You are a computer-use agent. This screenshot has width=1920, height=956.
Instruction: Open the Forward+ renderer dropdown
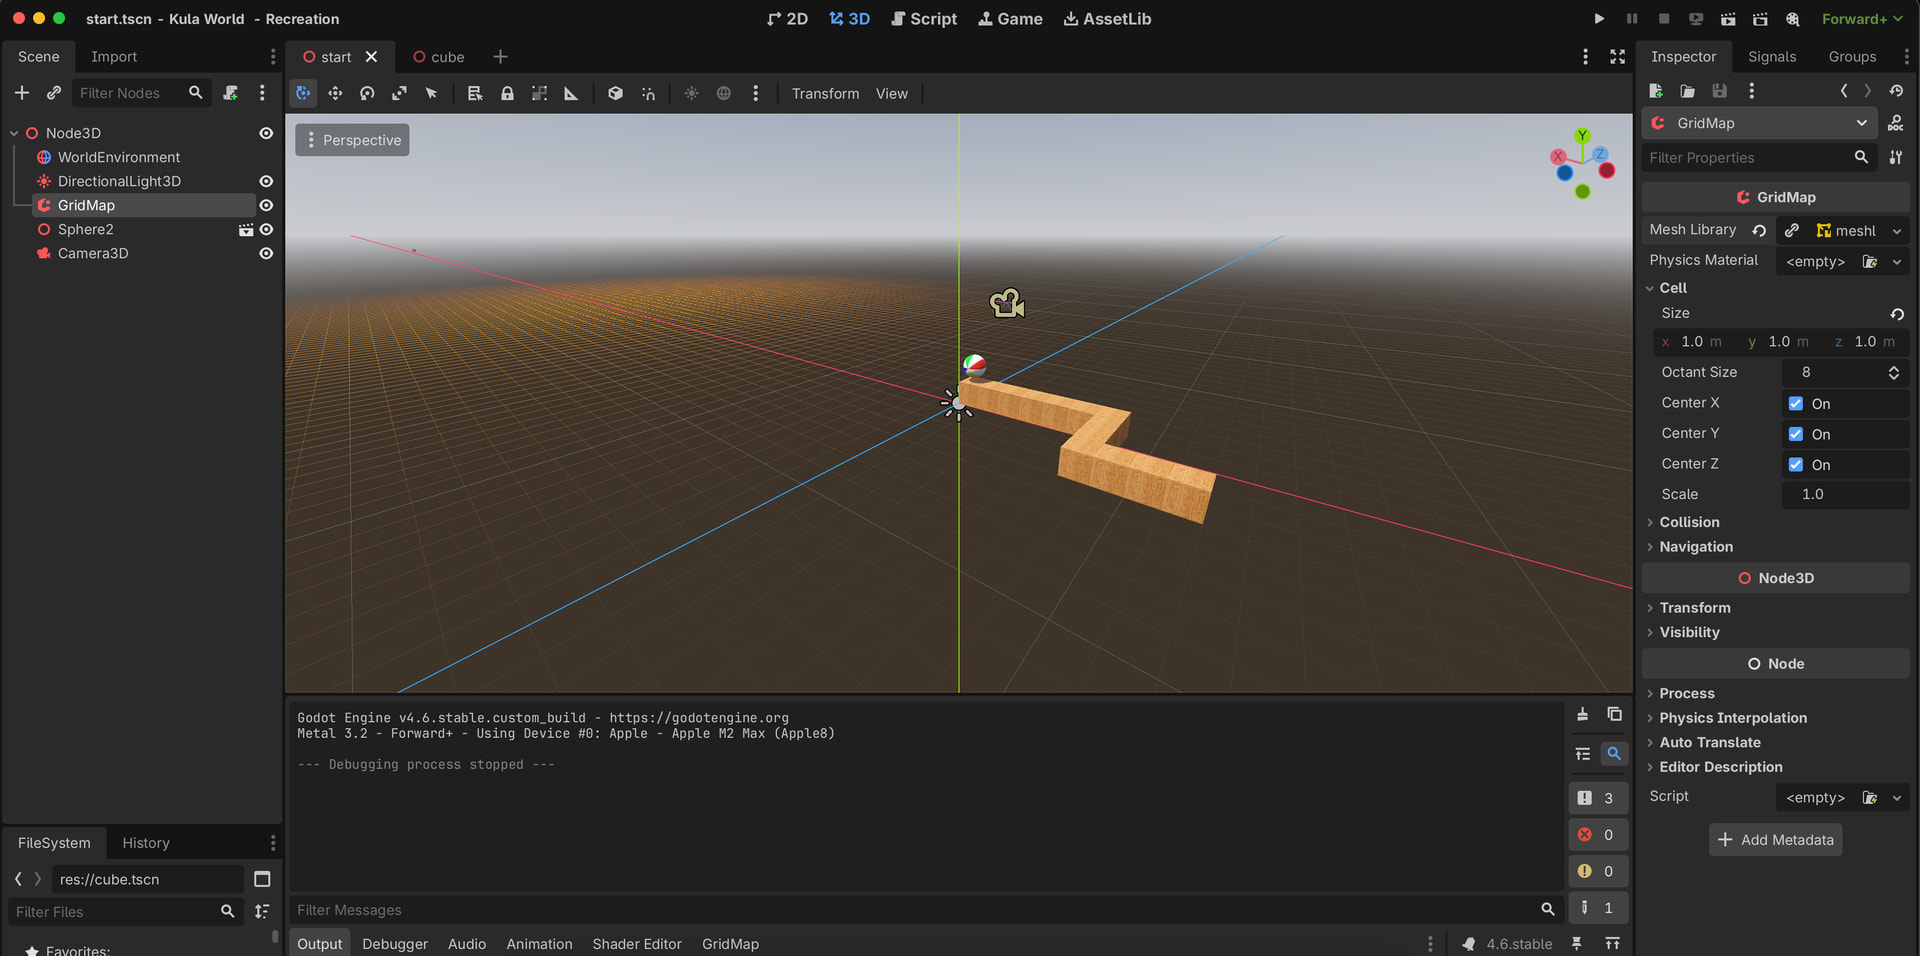(x=1861, y=19)
